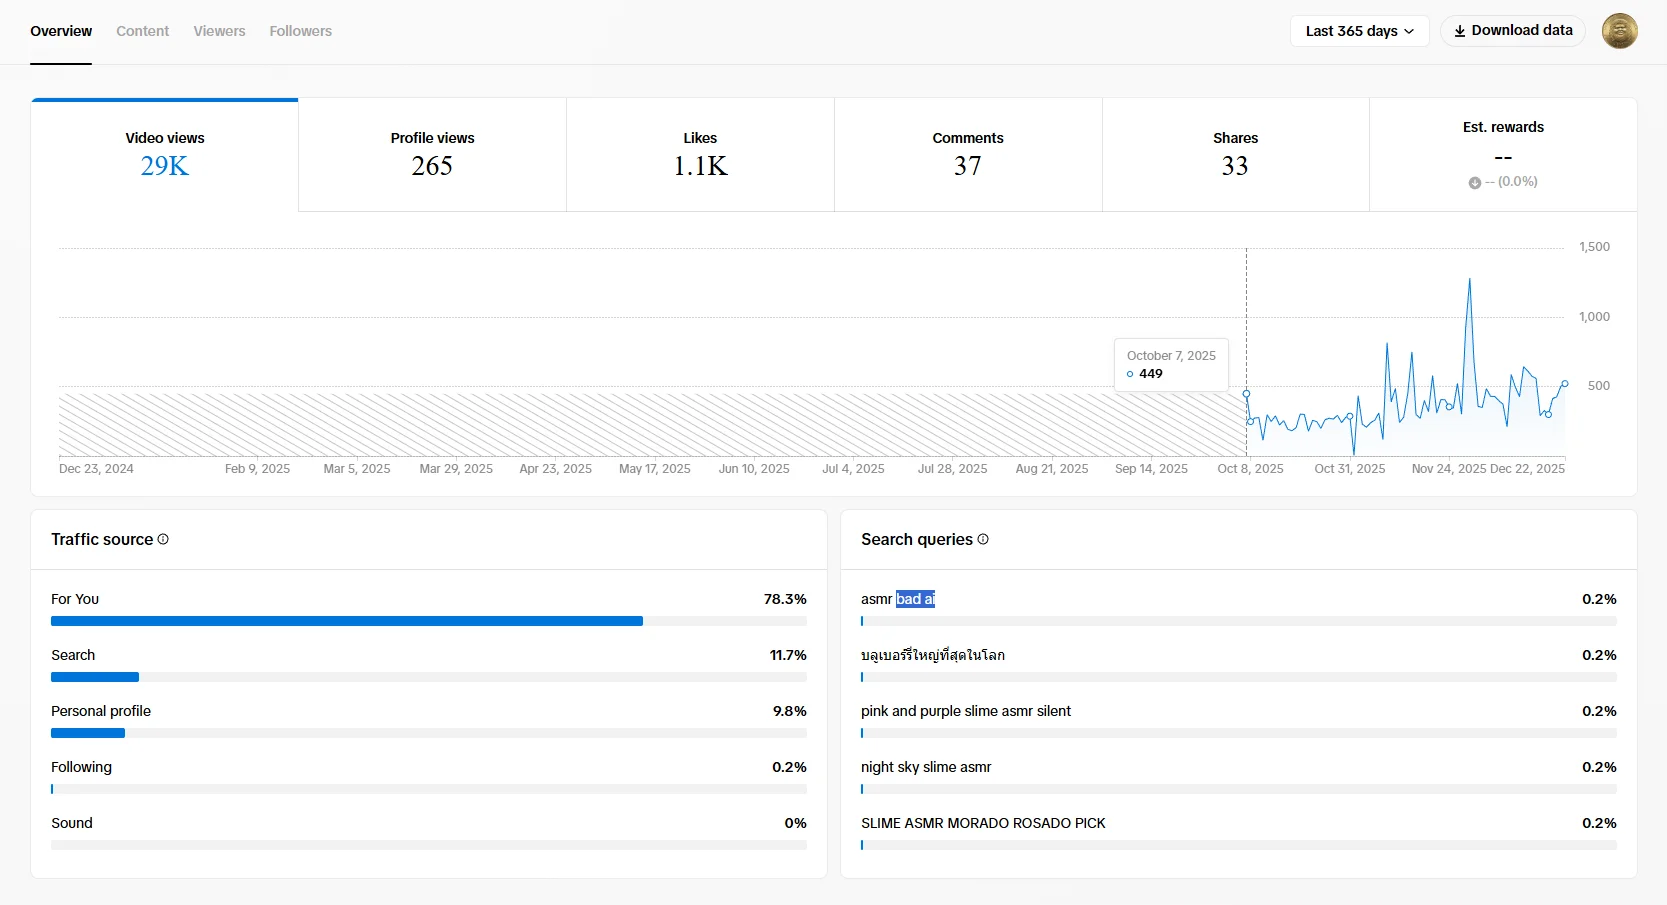Select the Overview tab

[x=61, y=31]
